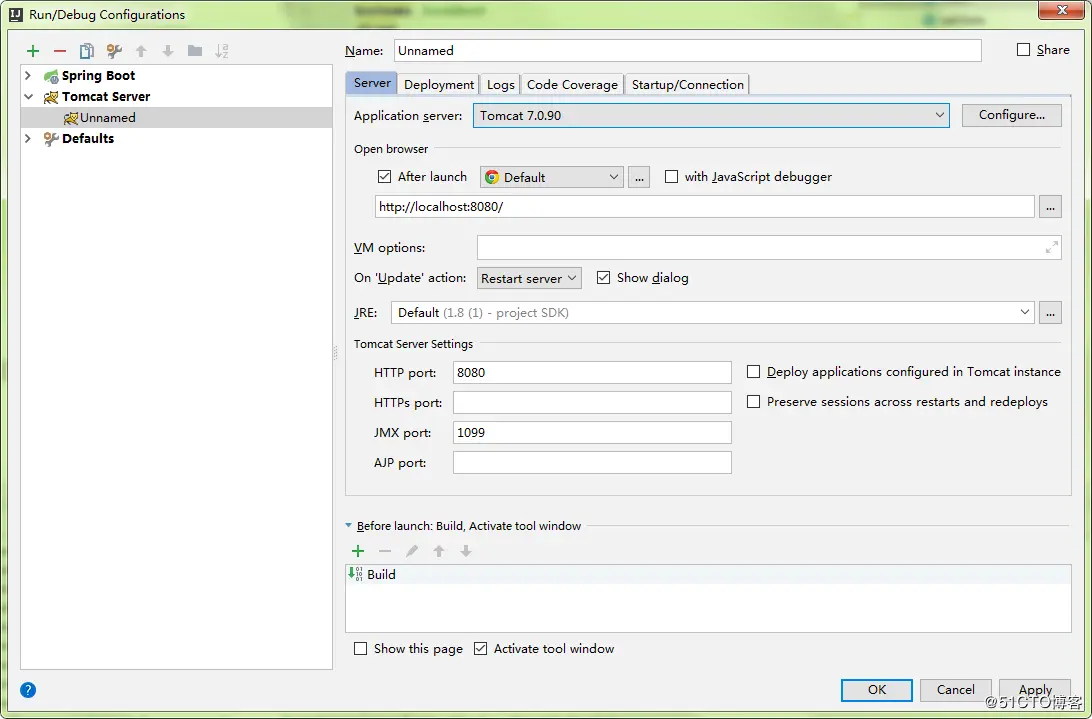
Task: Open the JRE Default dropdown
Action: click(x=712, y=313)
